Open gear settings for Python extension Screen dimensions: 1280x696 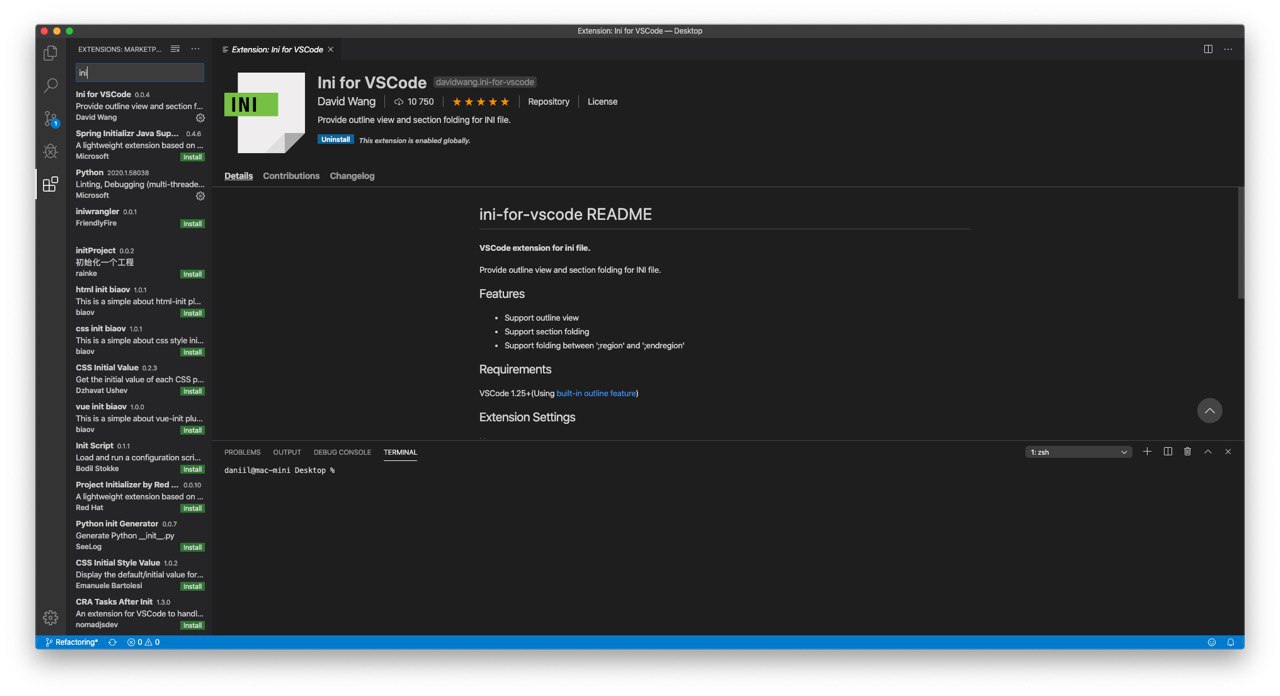point(200,196)
